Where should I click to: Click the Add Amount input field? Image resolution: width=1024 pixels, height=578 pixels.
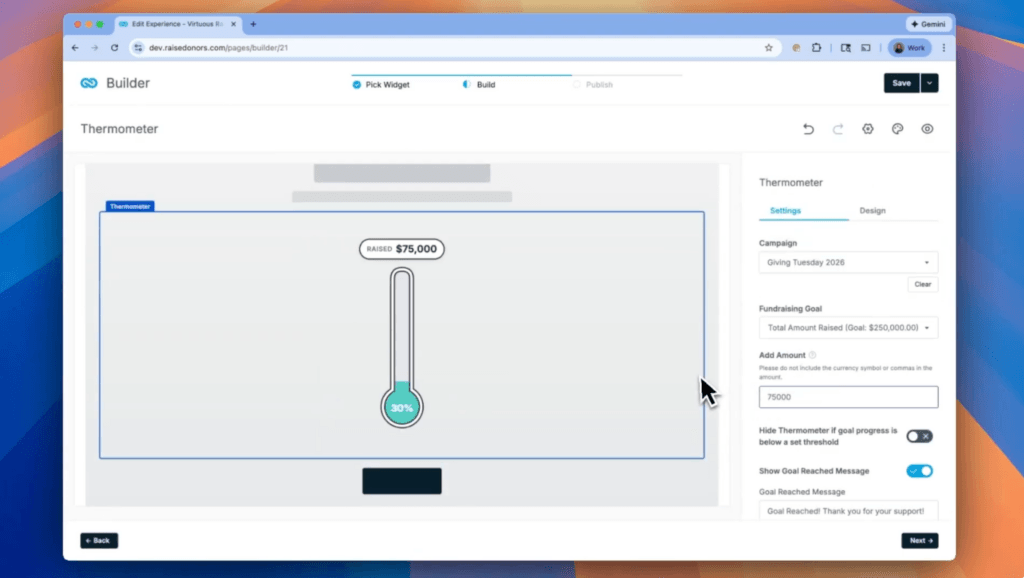tap(848, 397)
